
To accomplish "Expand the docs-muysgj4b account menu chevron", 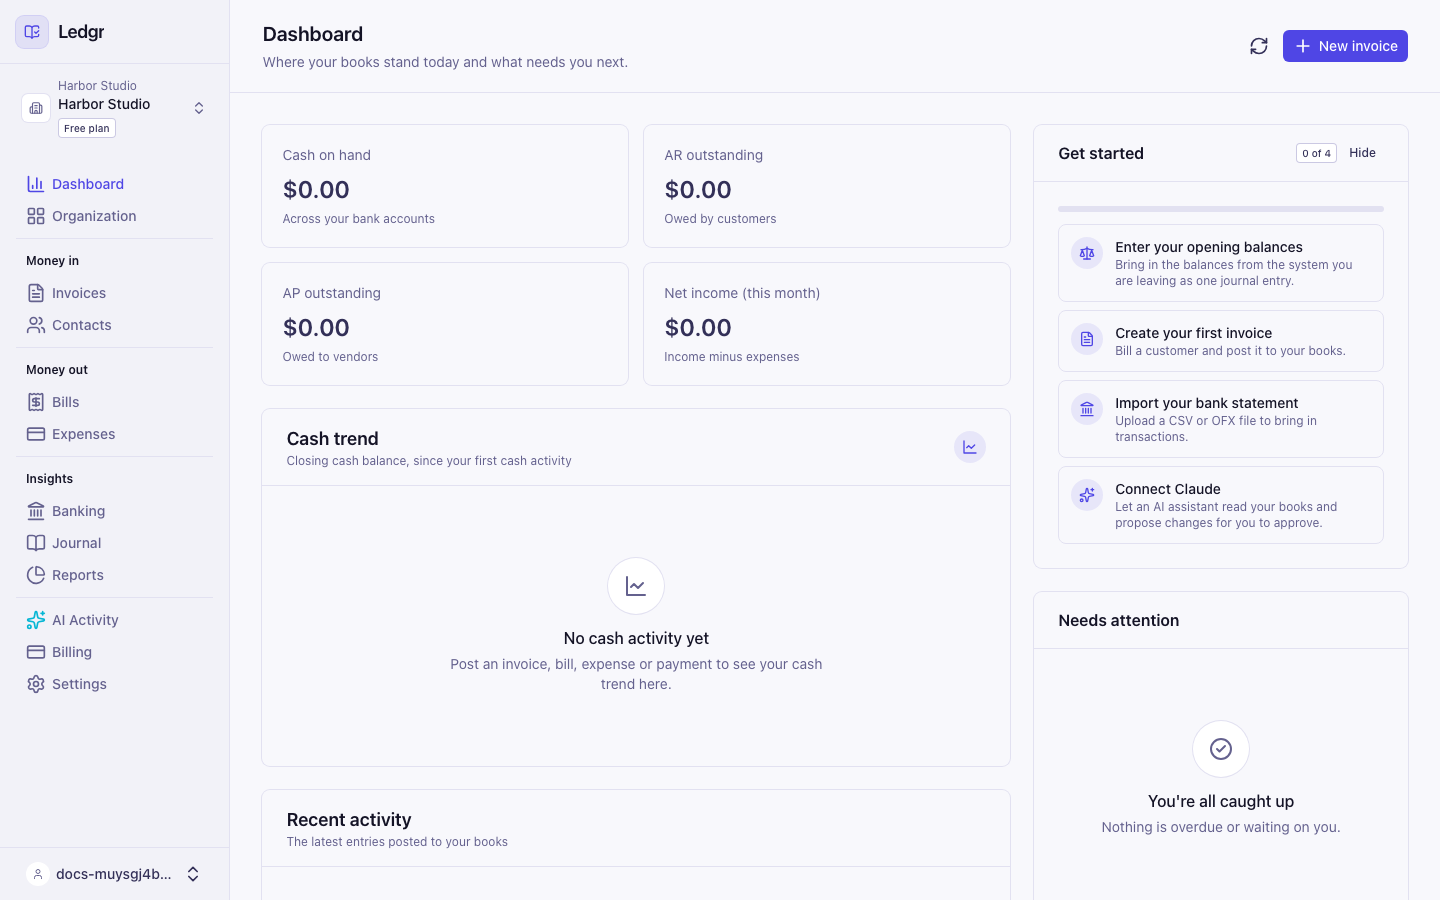I will click(x=193, y=874).
